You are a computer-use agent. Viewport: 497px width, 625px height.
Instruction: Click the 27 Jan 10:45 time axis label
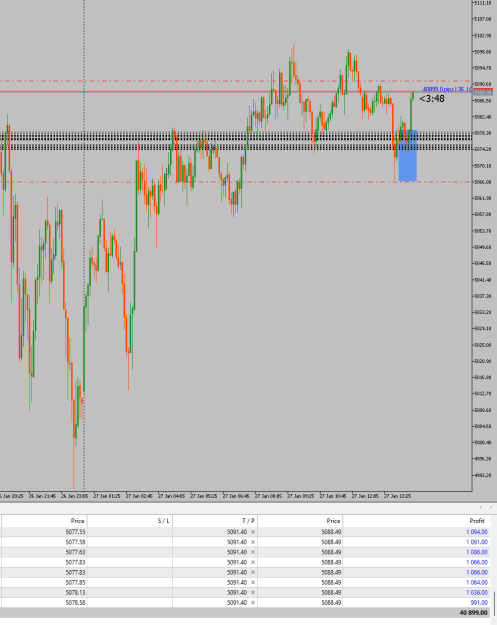click(x=333, y=496)
